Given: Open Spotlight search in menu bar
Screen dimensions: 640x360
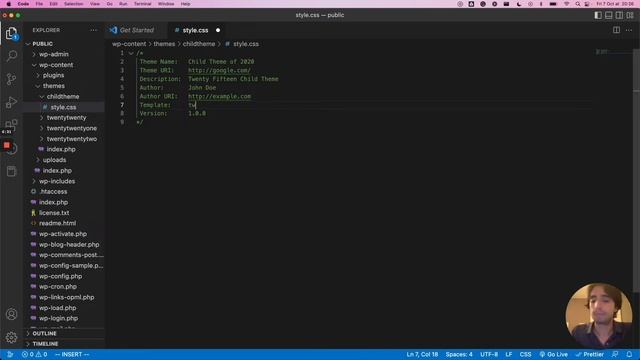Looking at the screenshot, I should point(577,4).
